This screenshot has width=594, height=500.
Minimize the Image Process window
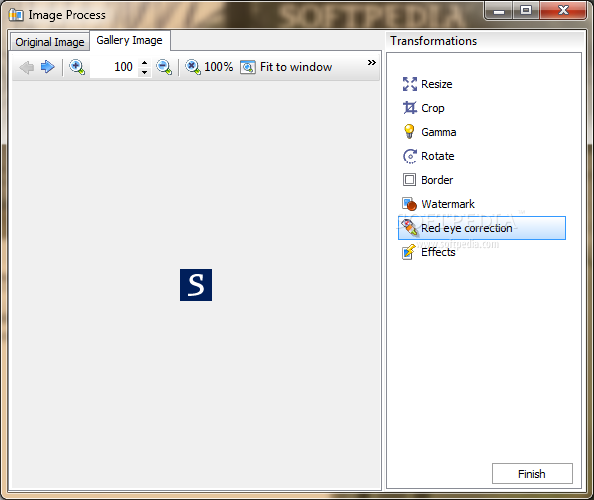499,11
